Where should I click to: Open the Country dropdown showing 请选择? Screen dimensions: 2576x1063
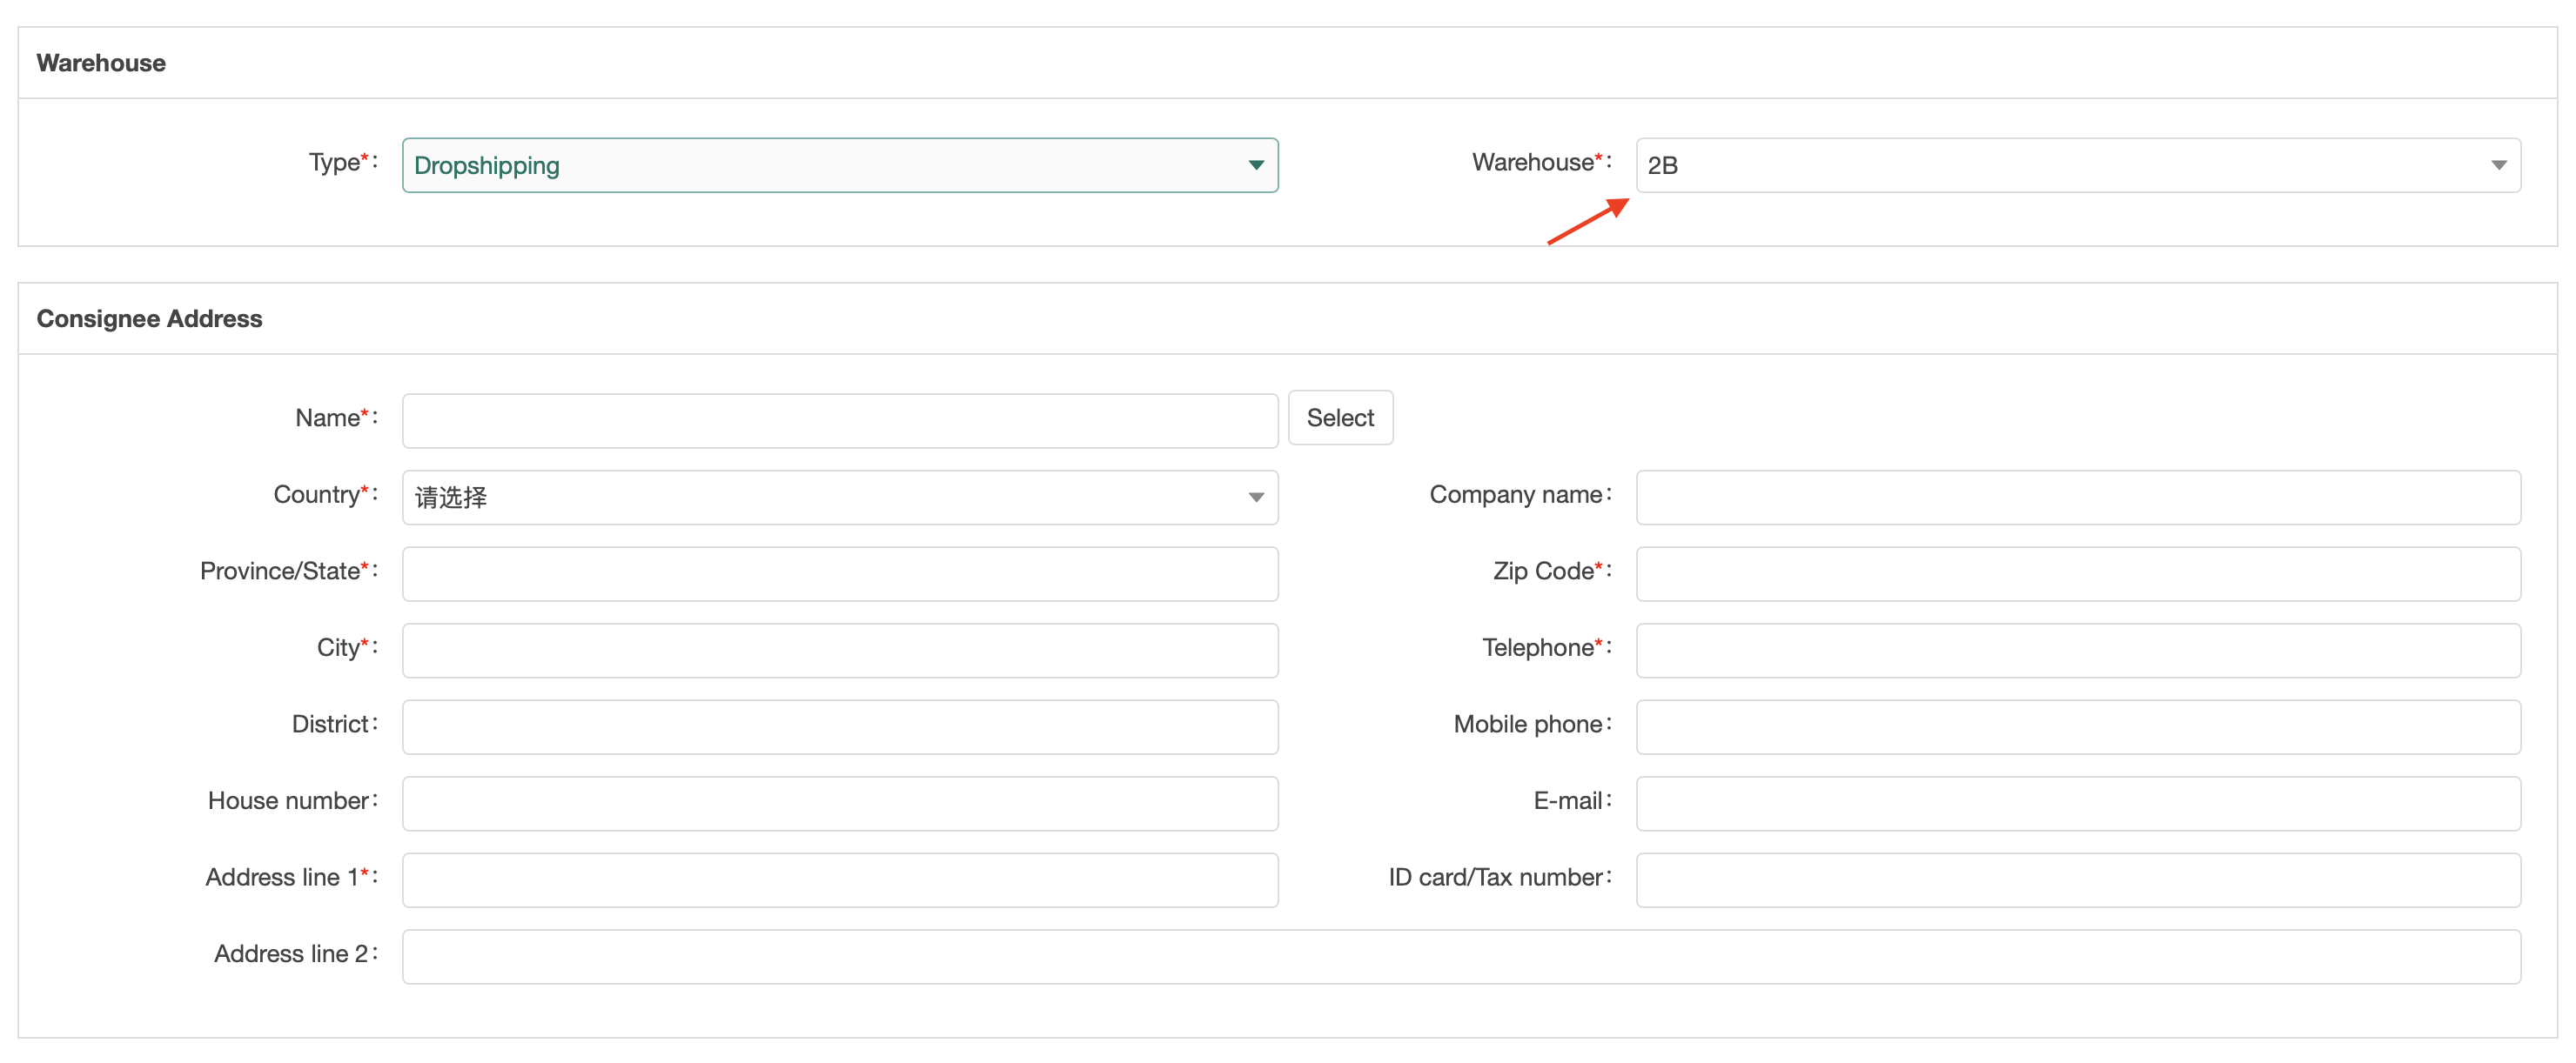(x=840, y=497)
